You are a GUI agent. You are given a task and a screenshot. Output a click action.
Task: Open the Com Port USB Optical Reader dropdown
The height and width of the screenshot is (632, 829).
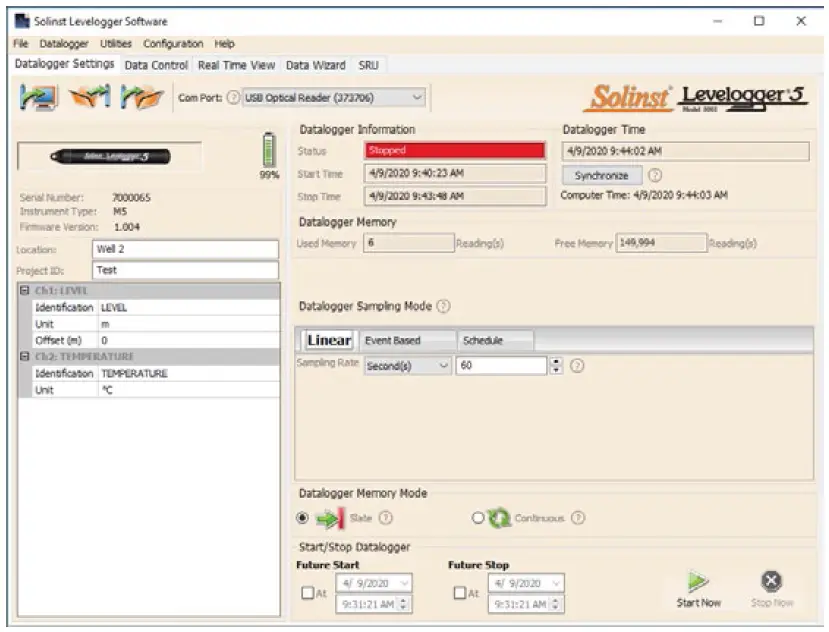tap(334, 98)
